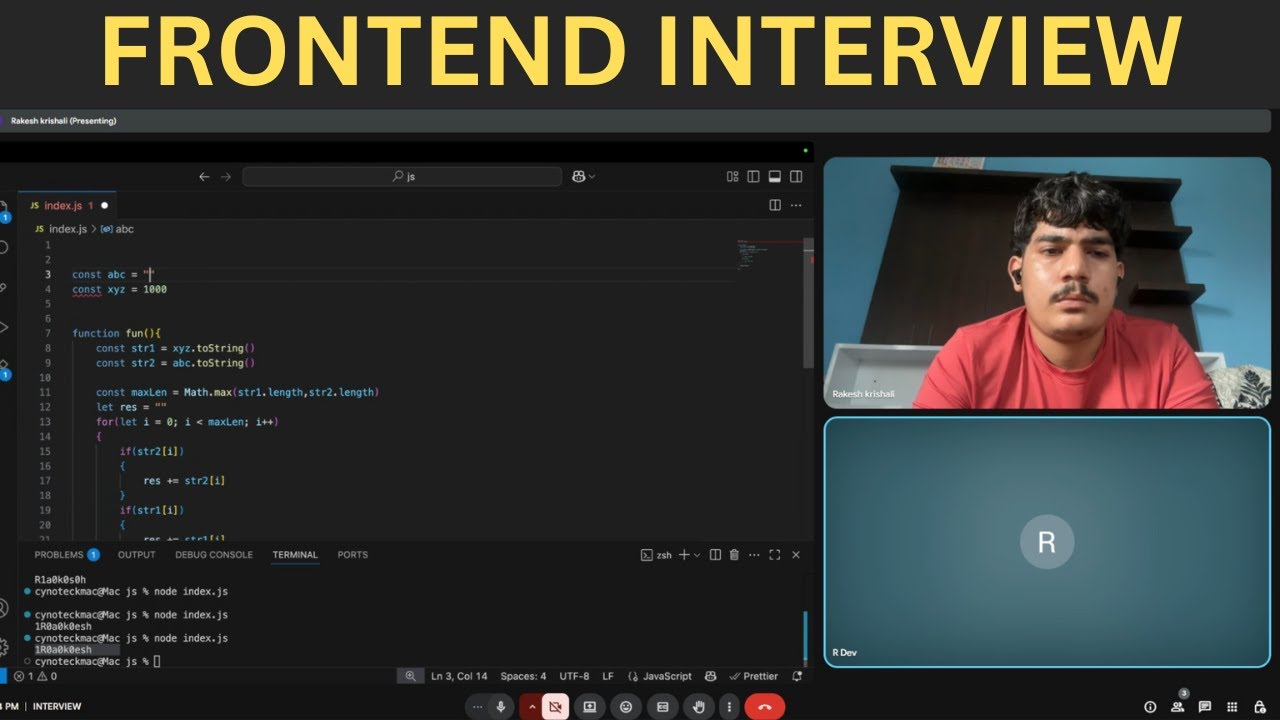Viewport: 1280px width, 720px height.
Task: Switch to the PORTS panel tab
Action: [x=353, y=554]
